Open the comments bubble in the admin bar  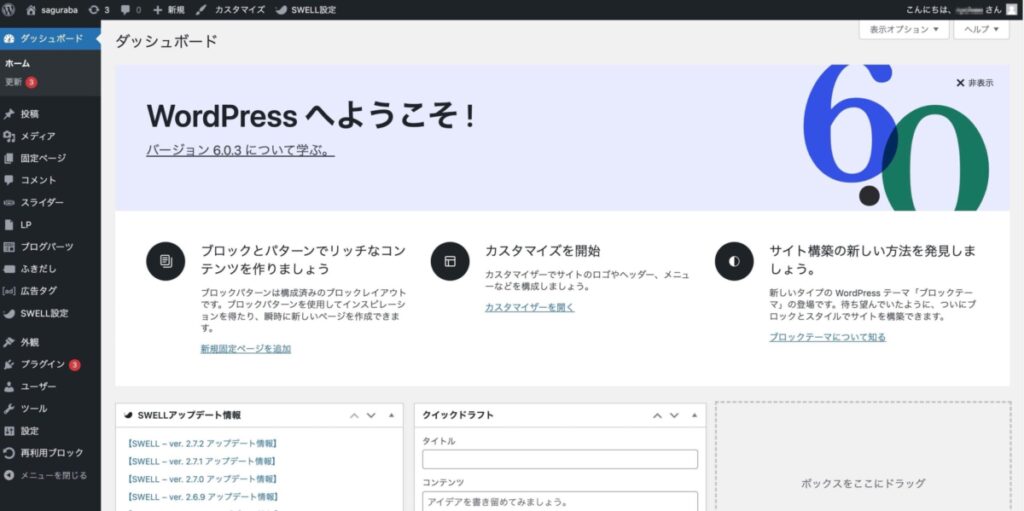pos(131,10)
